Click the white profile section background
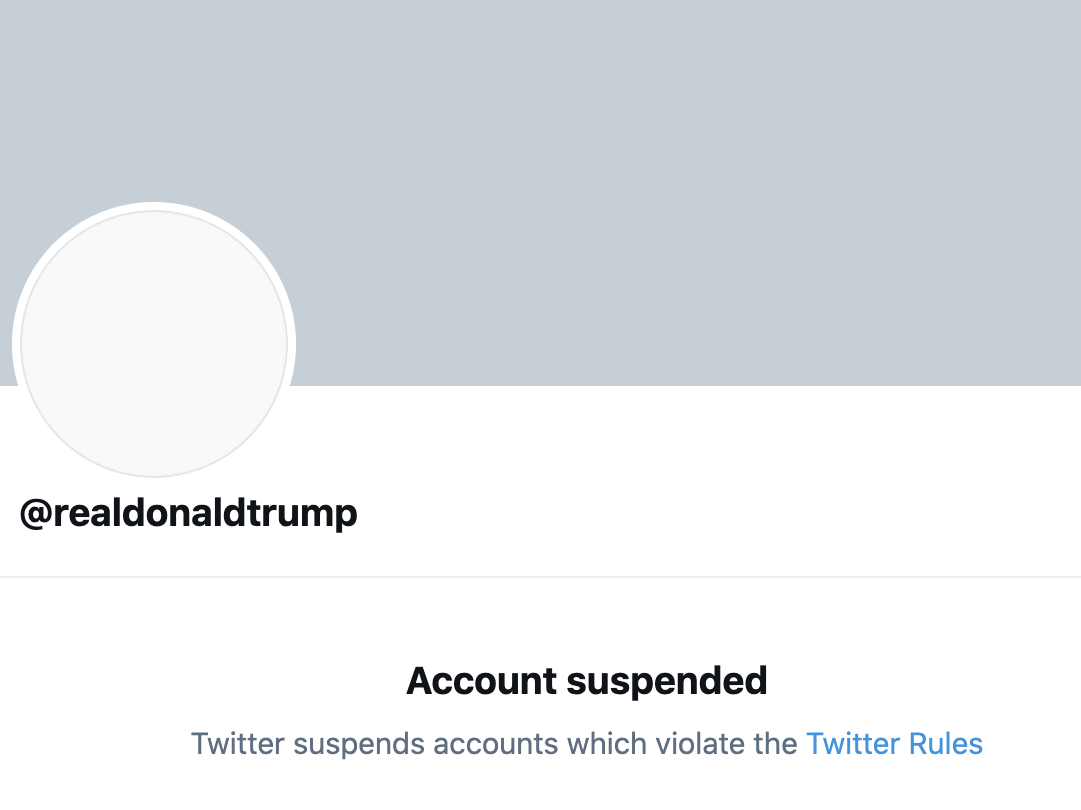Image resolution: width=1081 pixels, height=810 pixels. coord(700,480)
